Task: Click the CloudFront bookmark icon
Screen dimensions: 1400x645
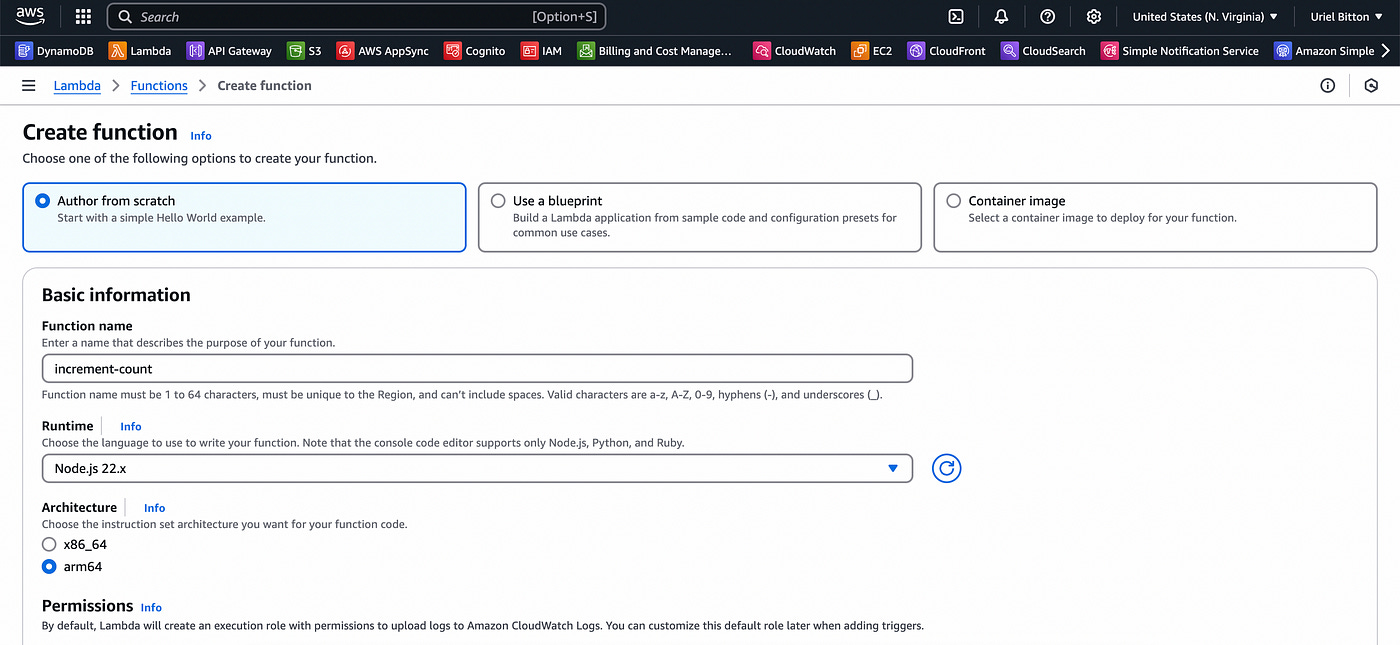Action: (x=916, y=51)
